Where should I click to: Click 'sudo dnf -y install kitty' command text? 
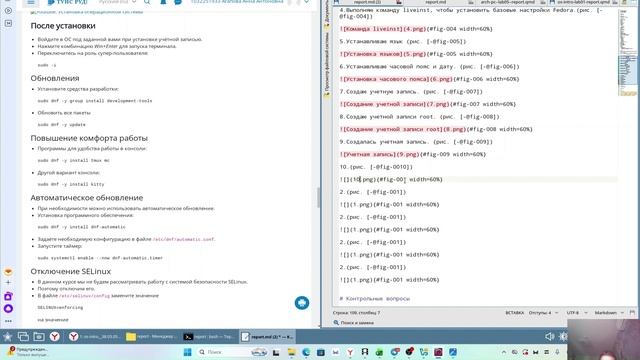pos(71,184)
